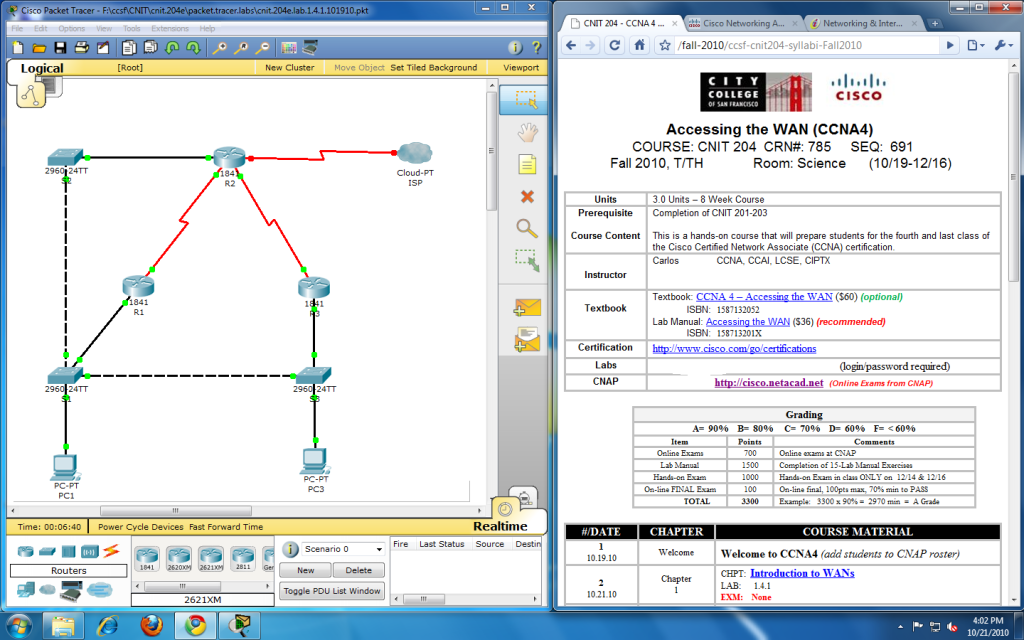Open Windows Start menu
Screen dimensions: 1024x640
pyautogui.click(x=18, y=626)
